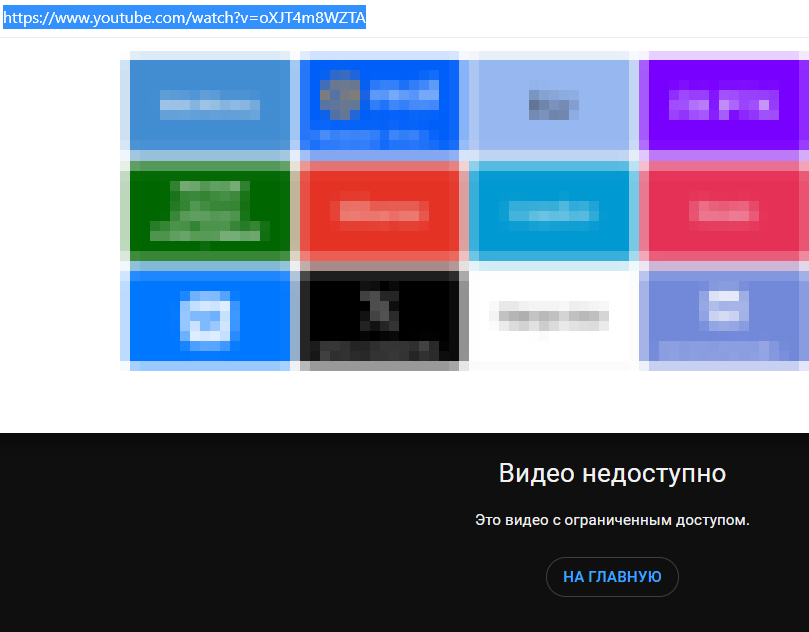This screenshot has width=809, height=632.
Task: Click the highlighted YouTube URL in the address bar
Action: point(185,17)
